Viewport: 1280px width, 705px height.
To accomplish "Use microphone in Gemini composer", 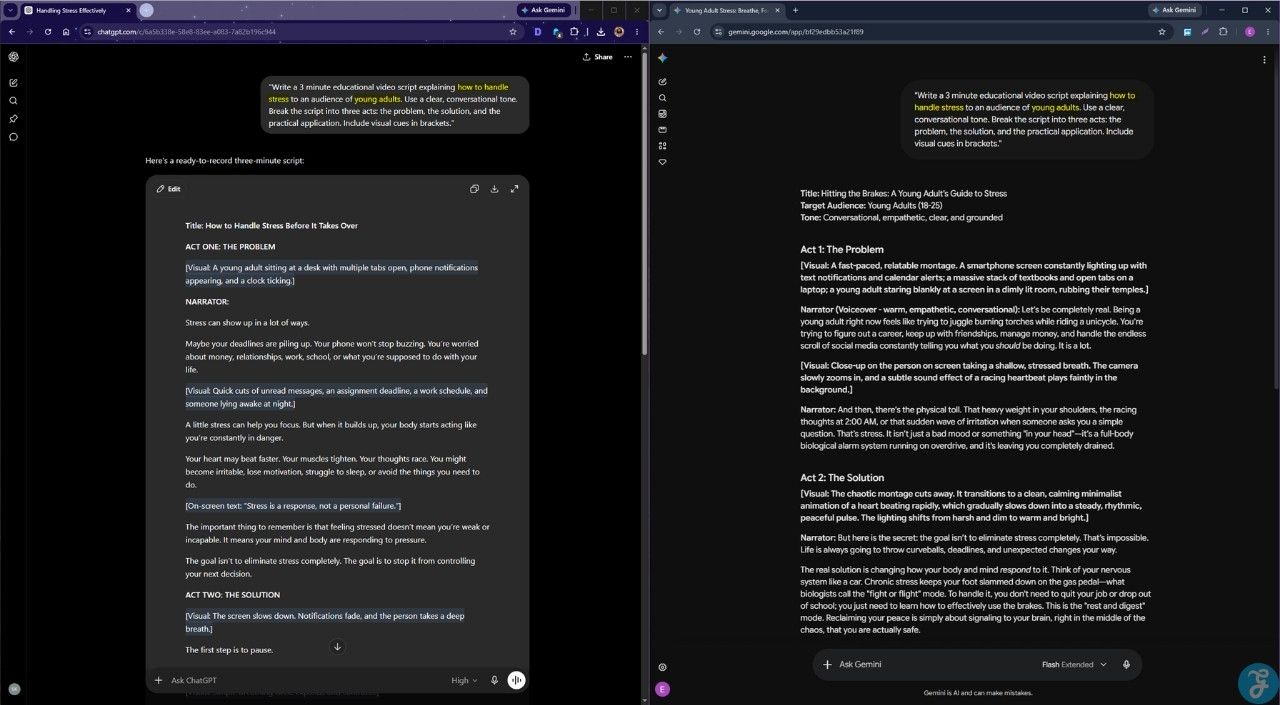I will click(1126, 665).
